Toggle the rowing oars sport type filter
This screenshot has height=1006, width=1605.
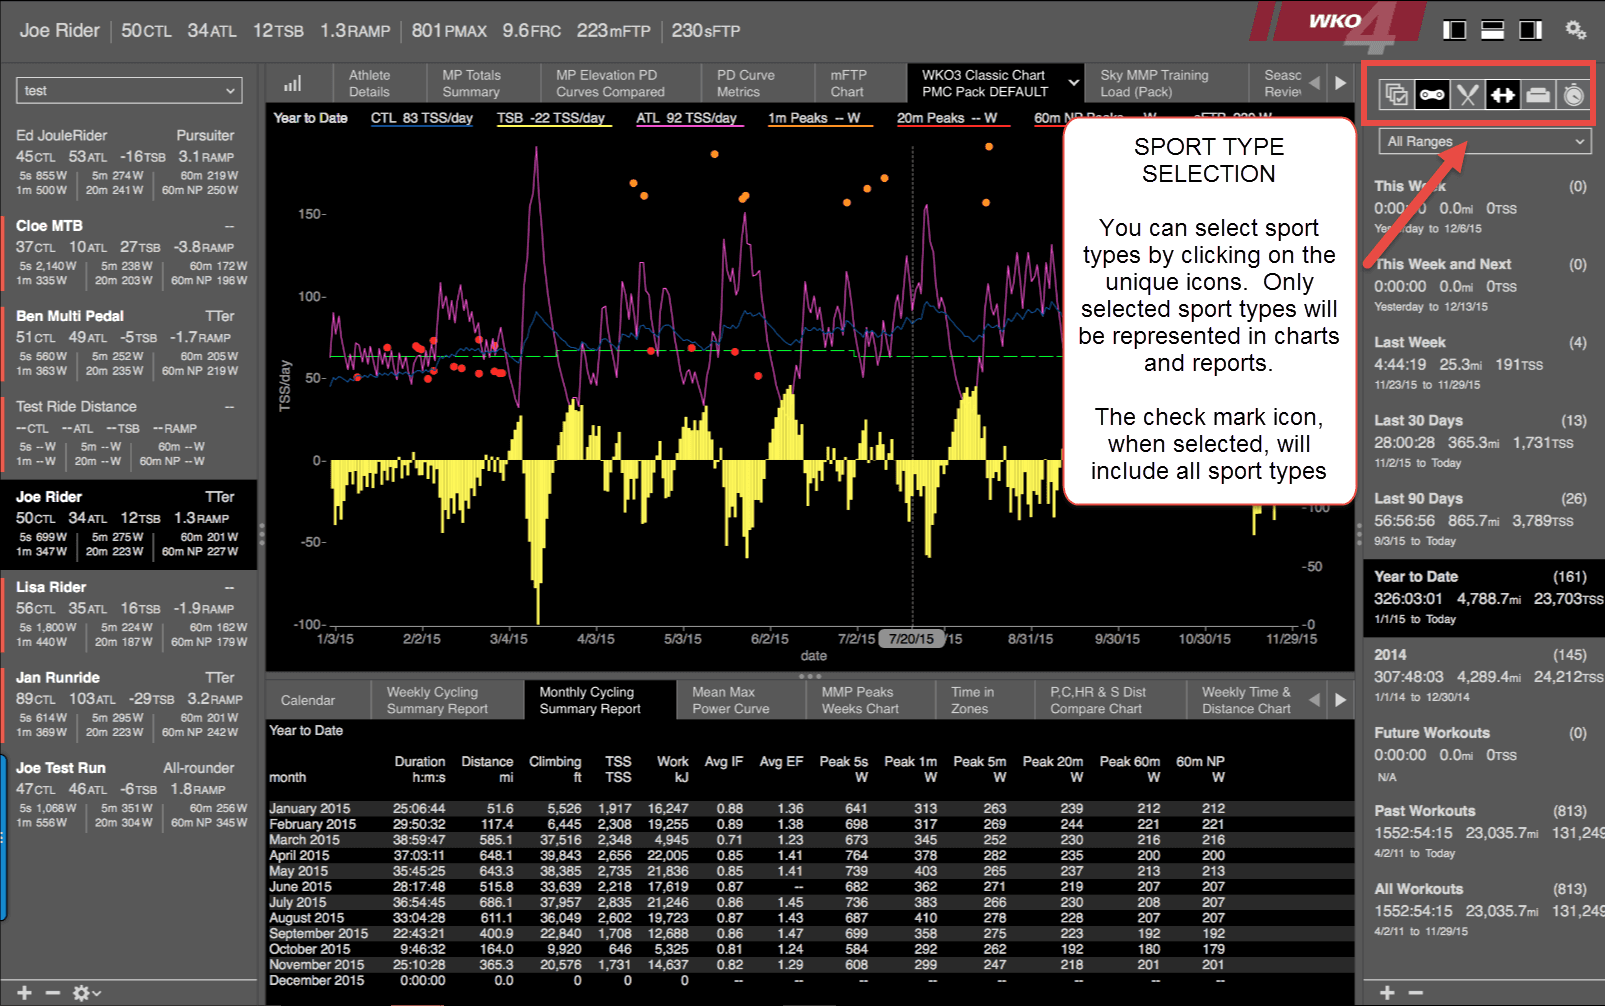pyautogui.click(x=1467, y=95)
